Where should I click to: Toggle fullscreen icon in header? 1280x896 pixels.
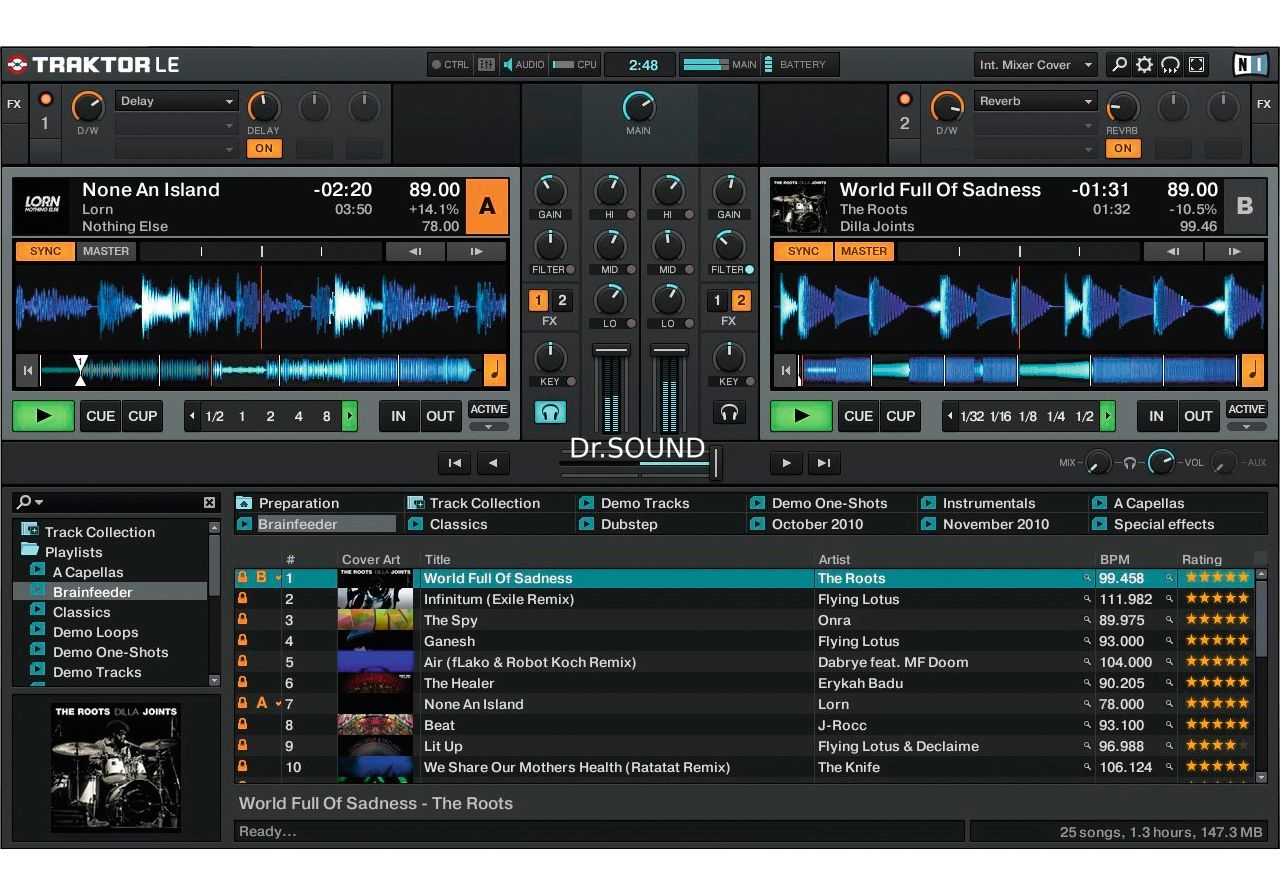pyautogui.click(x=1196, y=65)
